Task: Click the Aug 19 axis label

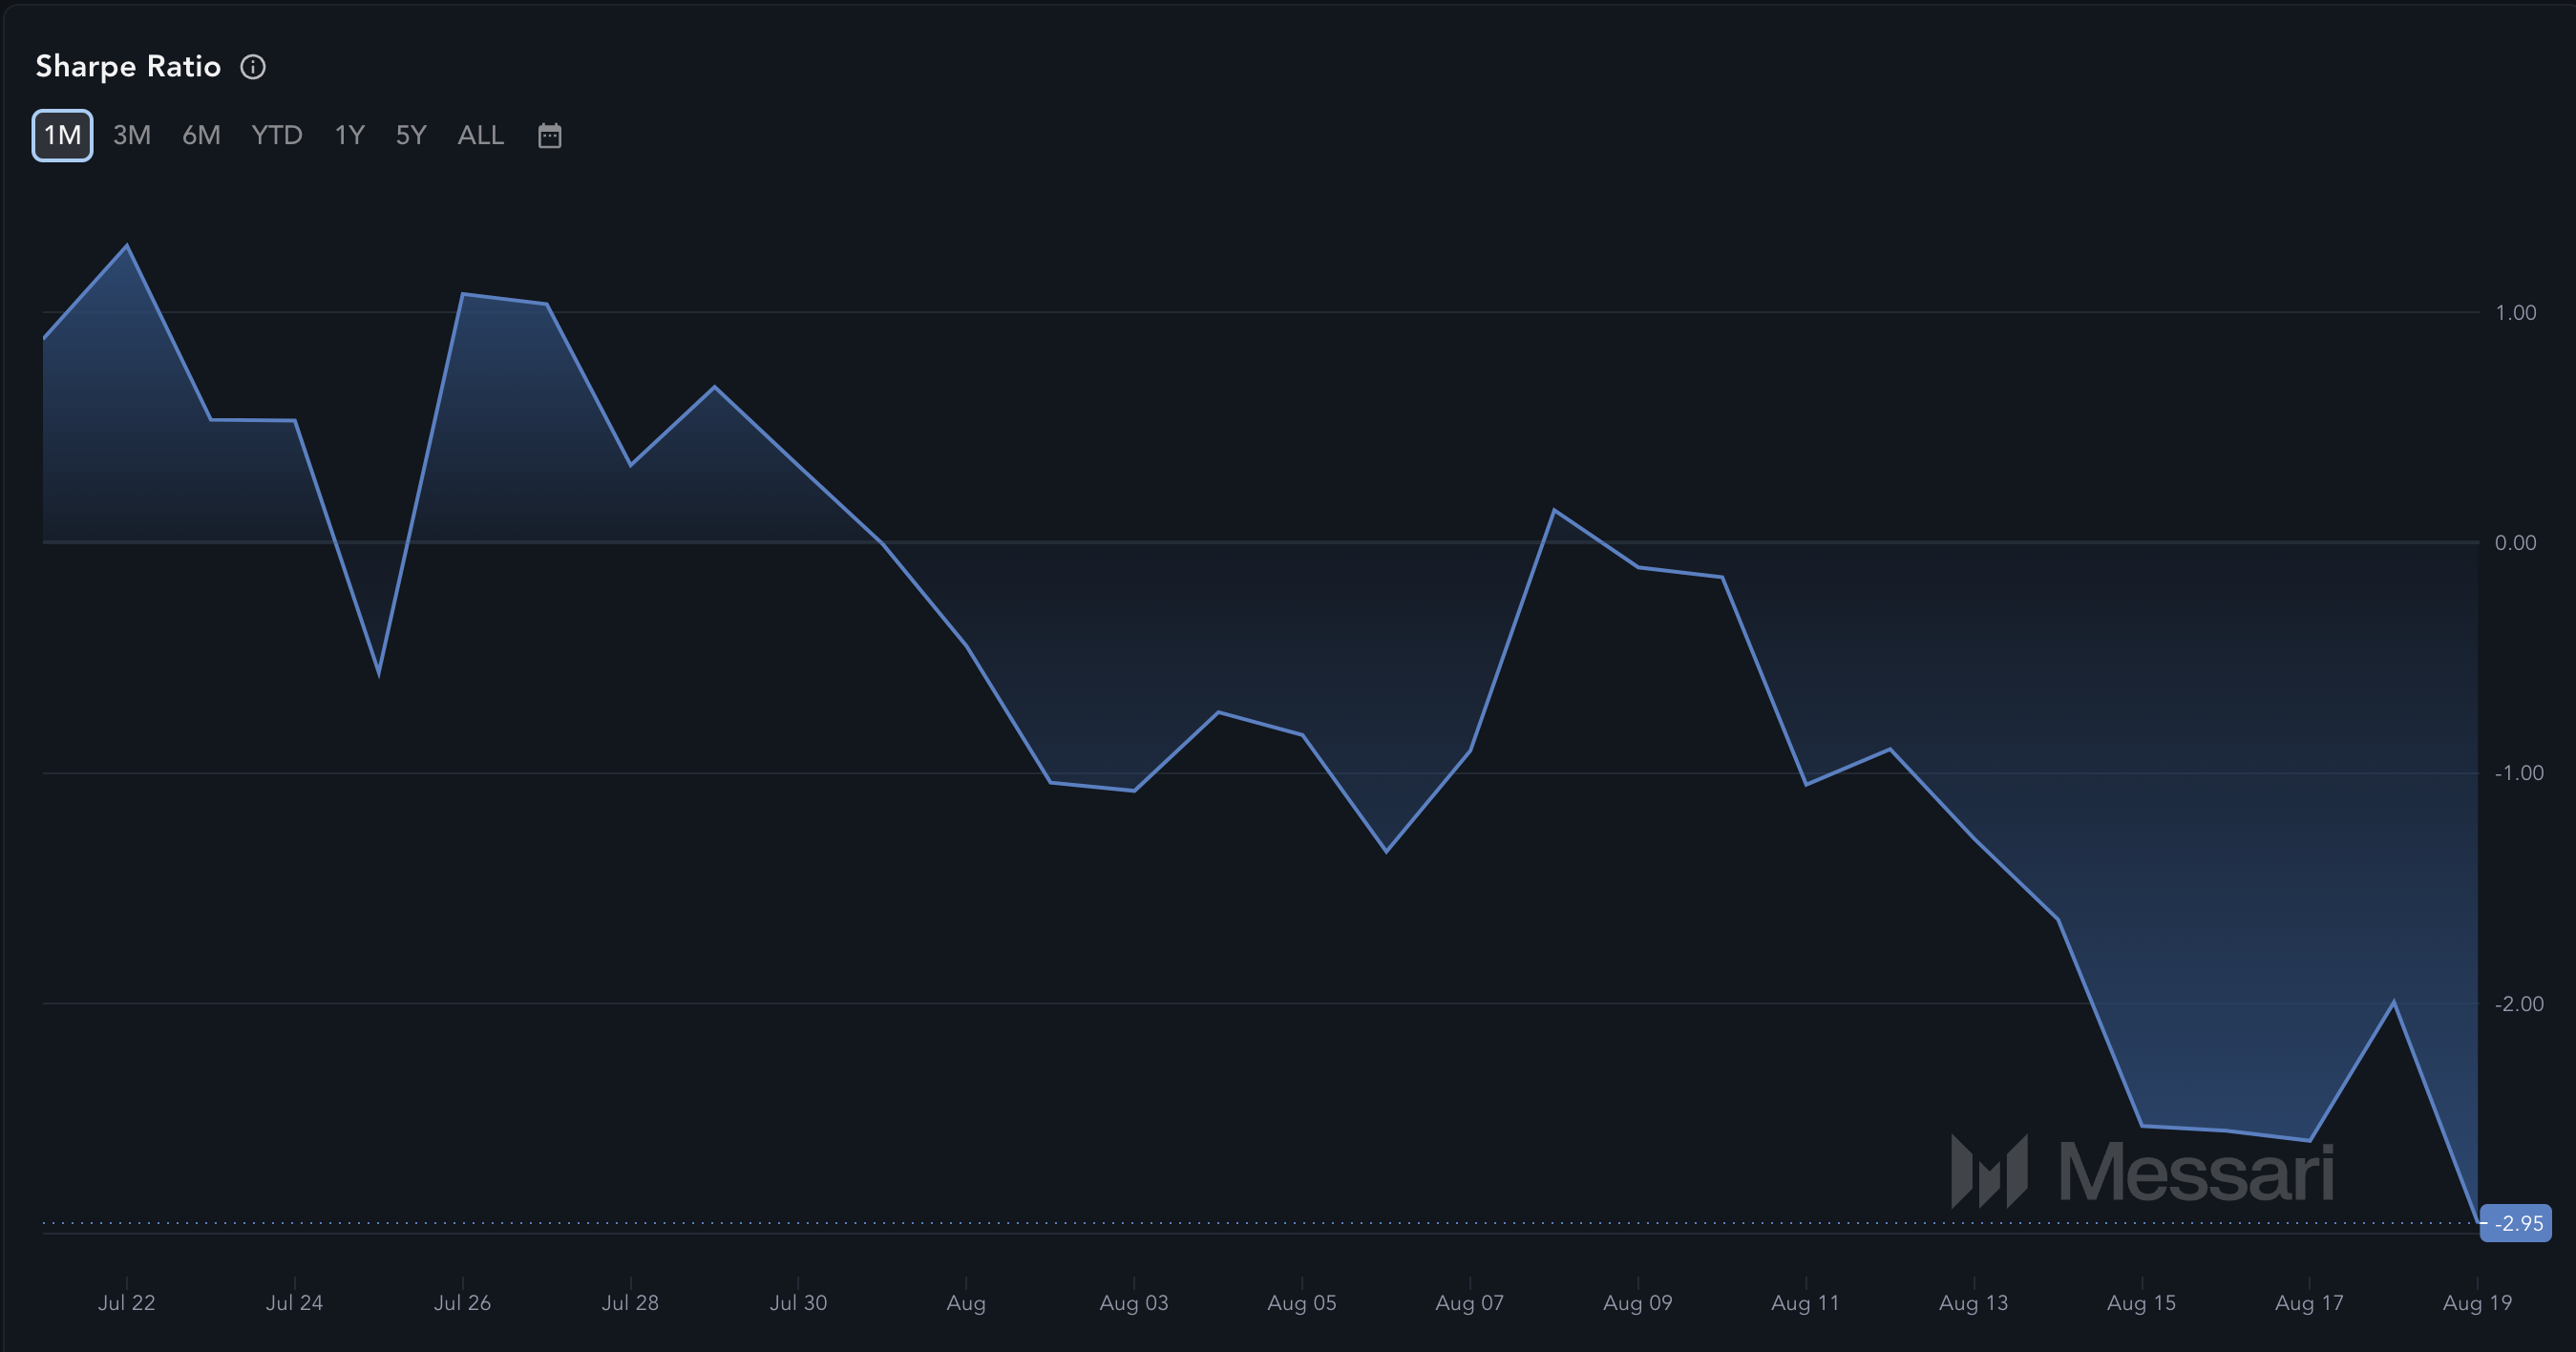Action: [2476, 1302]
